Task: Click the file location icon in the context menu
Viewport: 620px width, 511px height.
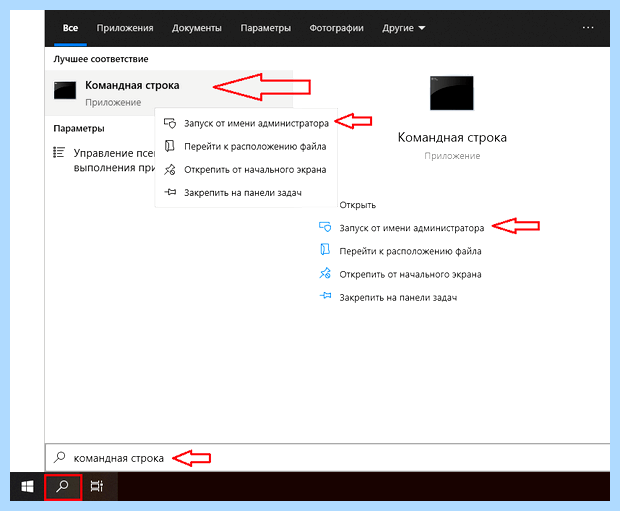Action: click(170, 146)
